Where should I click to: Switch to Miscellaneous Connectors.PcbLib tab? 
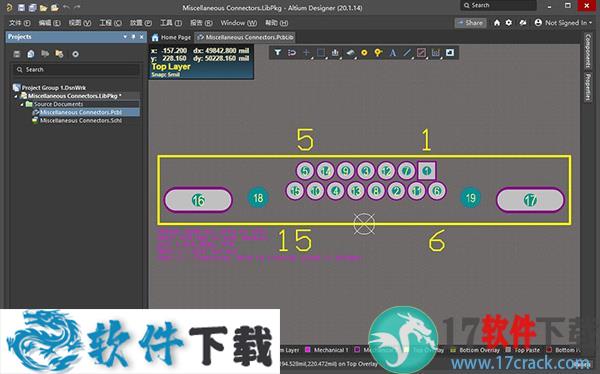[x=245, y=37]
